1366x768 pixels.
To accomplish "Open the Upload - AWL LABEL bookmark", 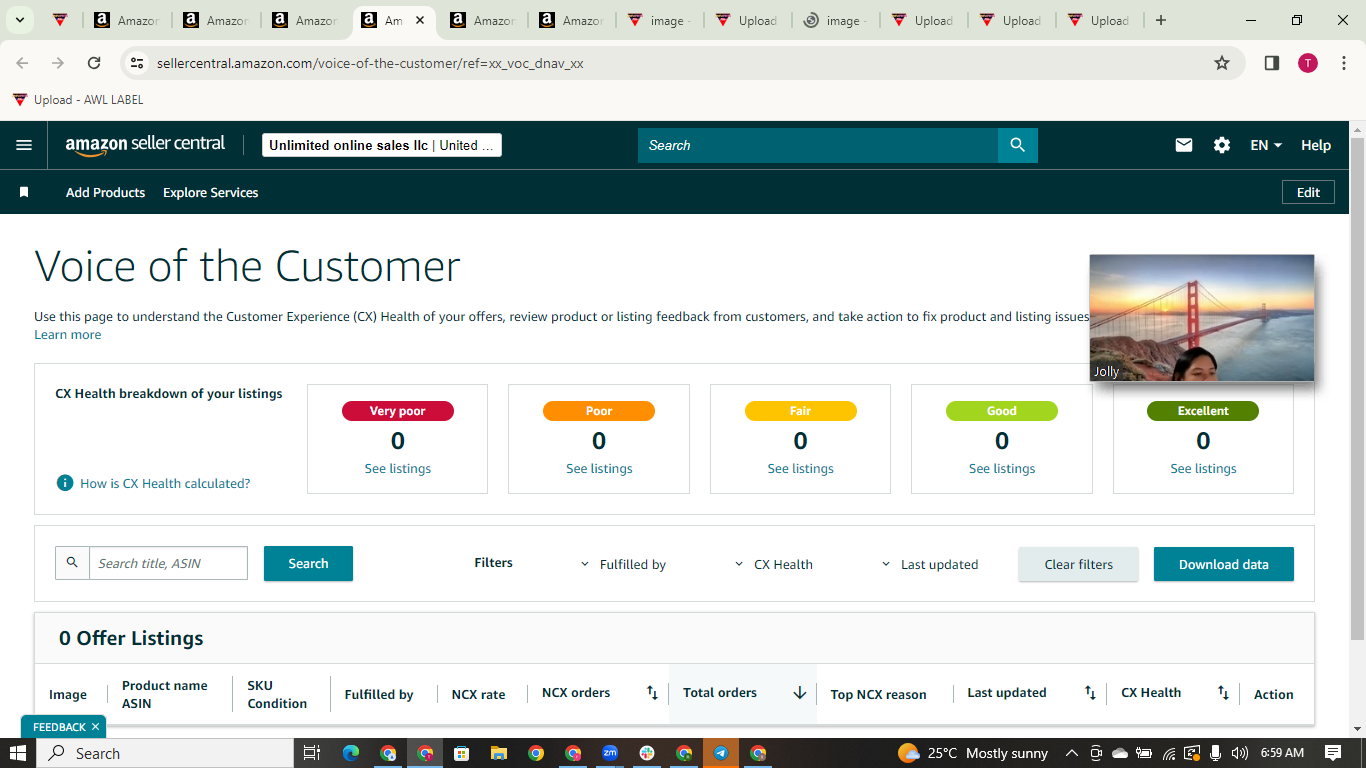I will coord(78,99).
